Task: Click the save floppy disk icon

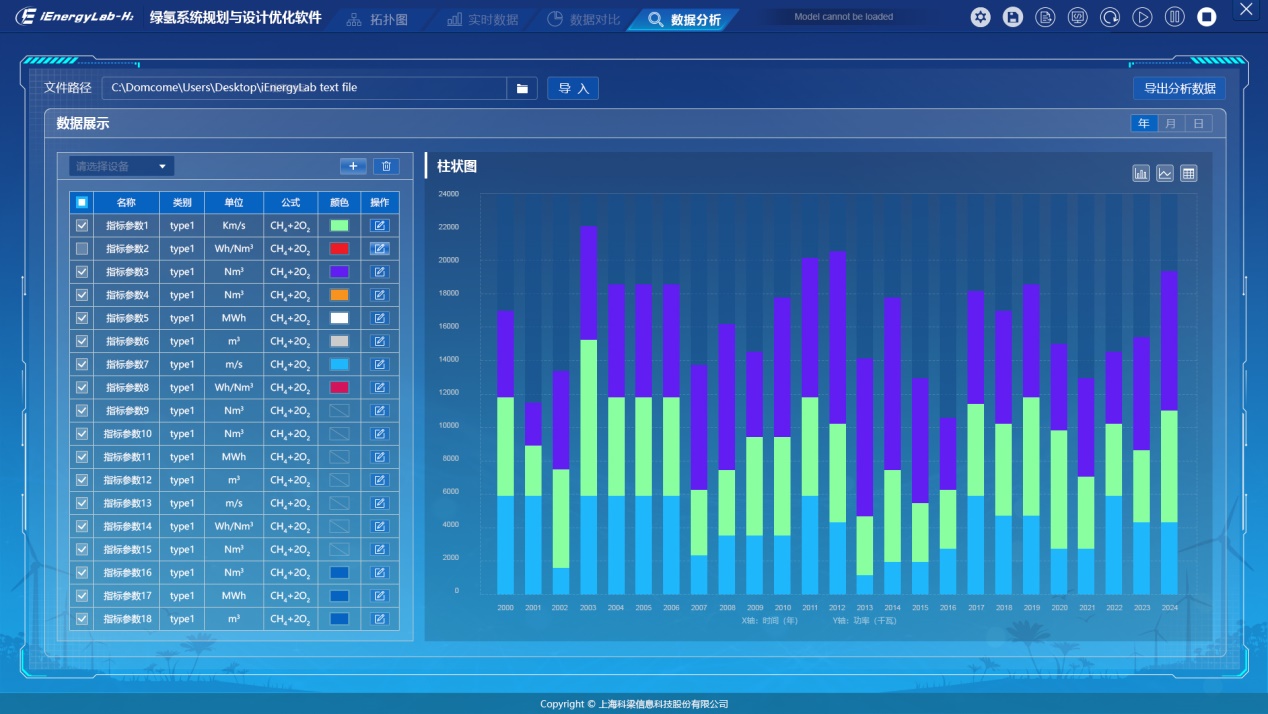Action: pos(1013,17)
